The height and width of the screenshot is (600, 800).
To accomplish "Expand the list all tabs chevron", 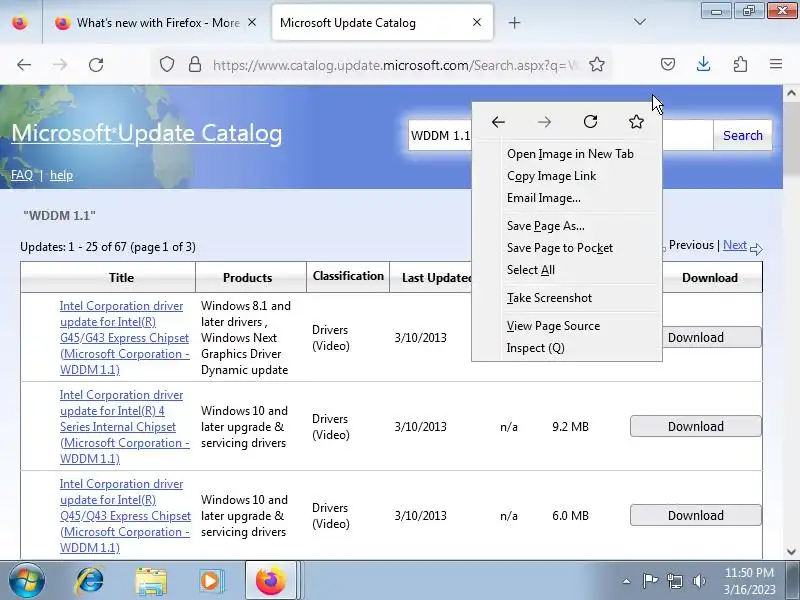I will (x=640, y=22).
